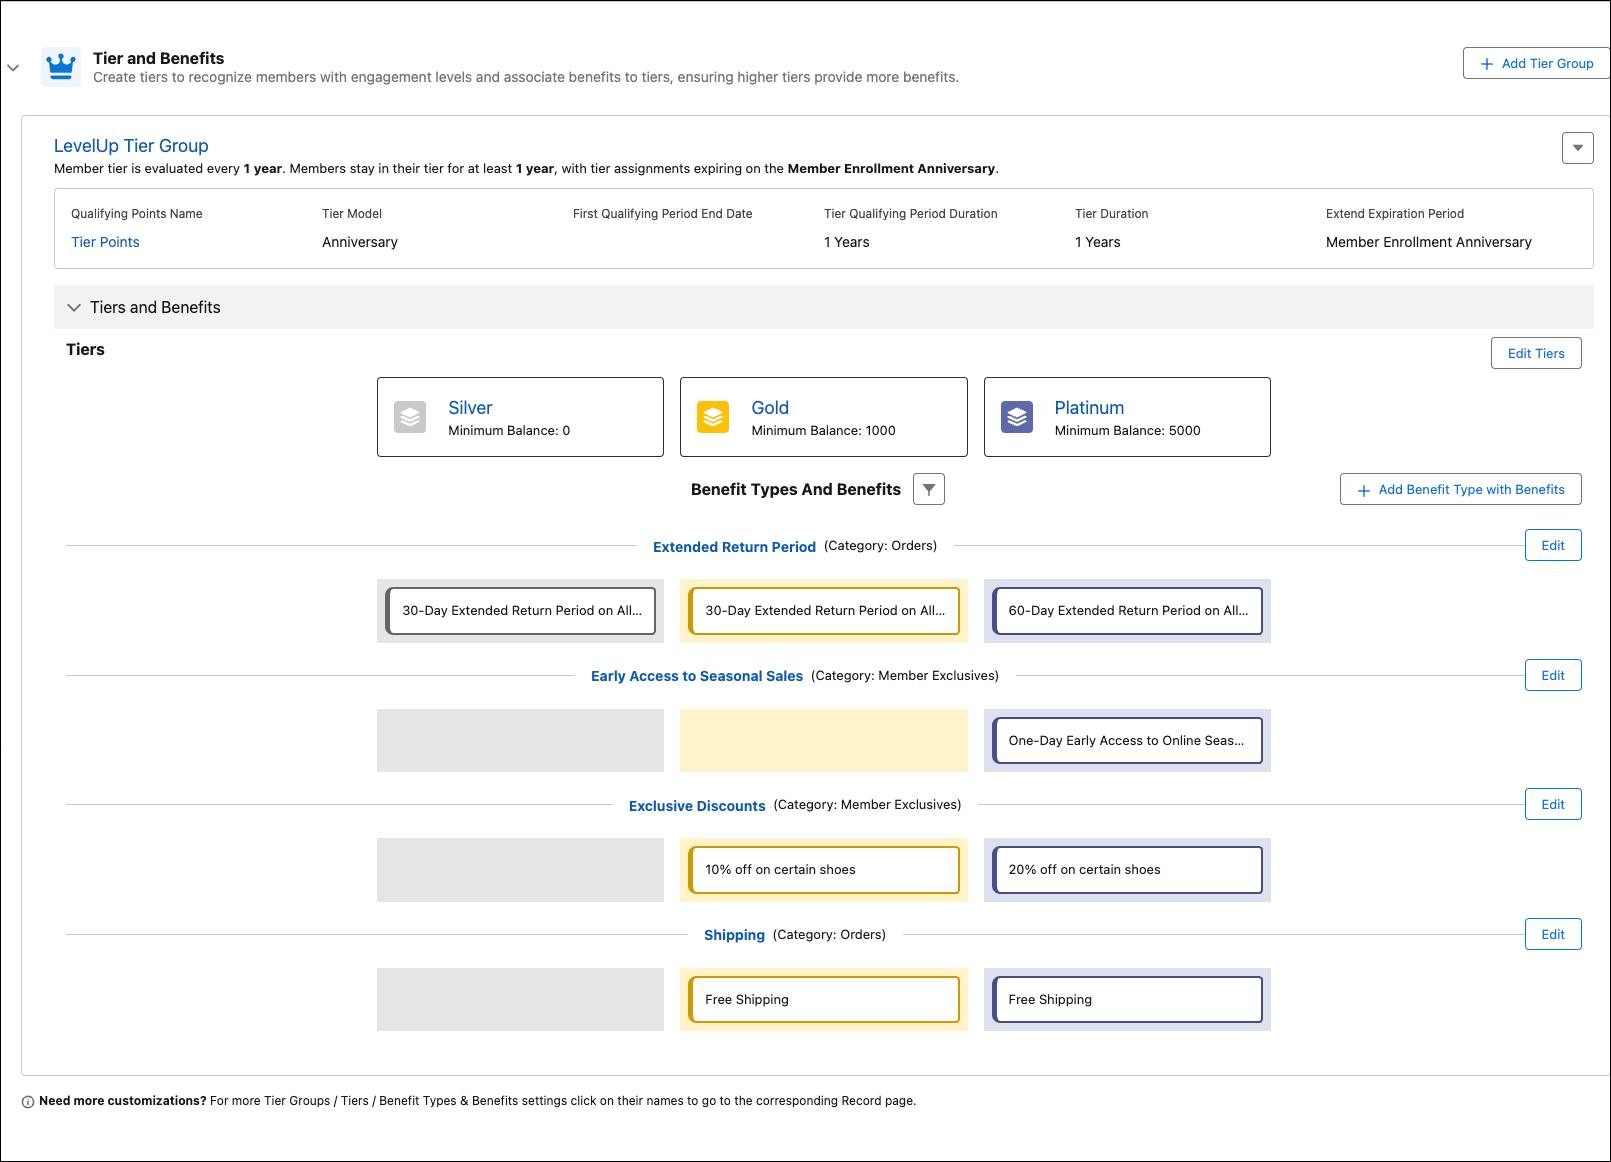Click the Platinum tier layers icon

click(x=1017, y=417)
